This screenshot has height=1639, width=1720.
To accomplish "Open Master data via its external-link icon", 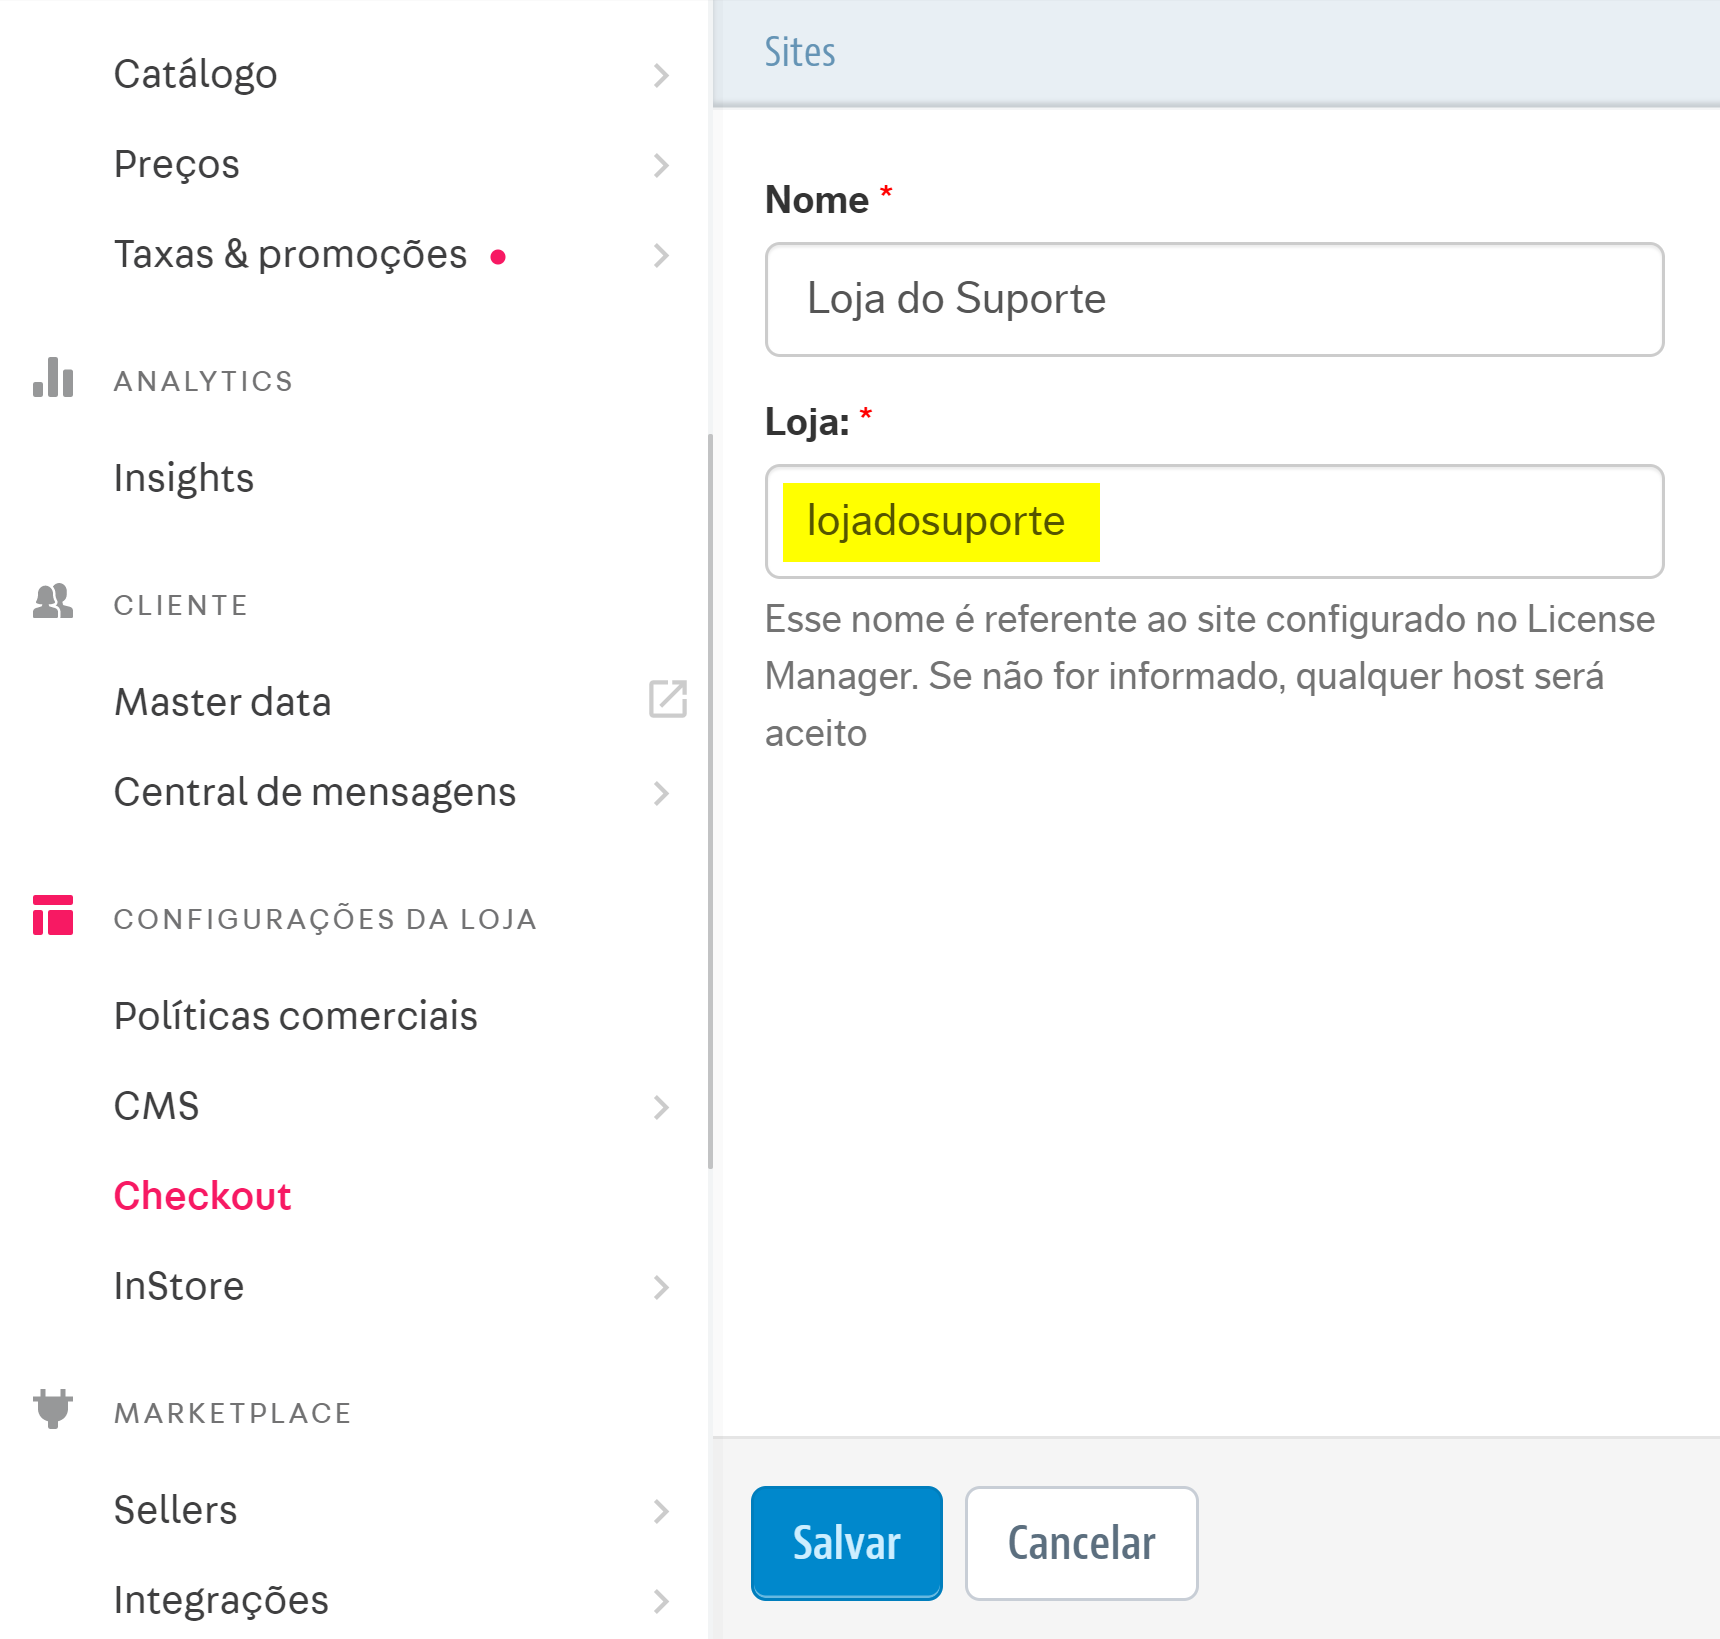I will tap(668, 700).
